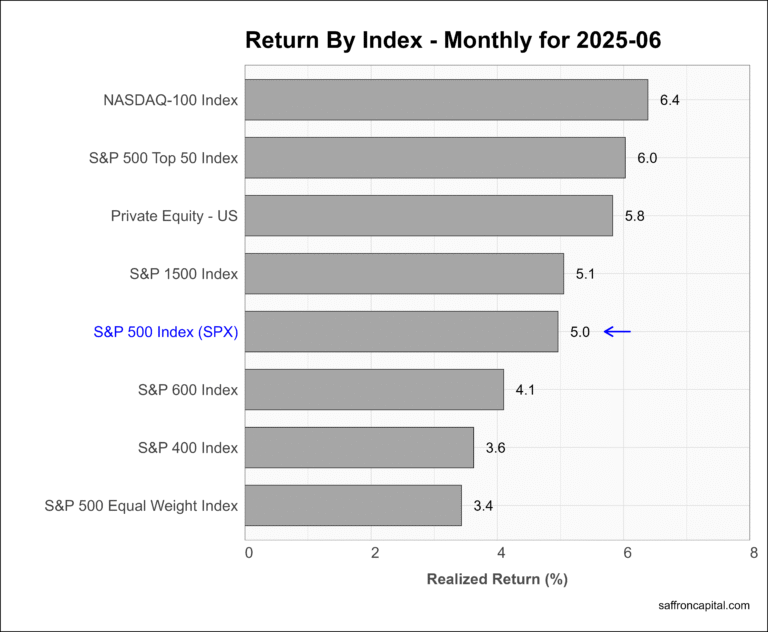Select the NASDAQ-100 Index bar

coord(446,100)
